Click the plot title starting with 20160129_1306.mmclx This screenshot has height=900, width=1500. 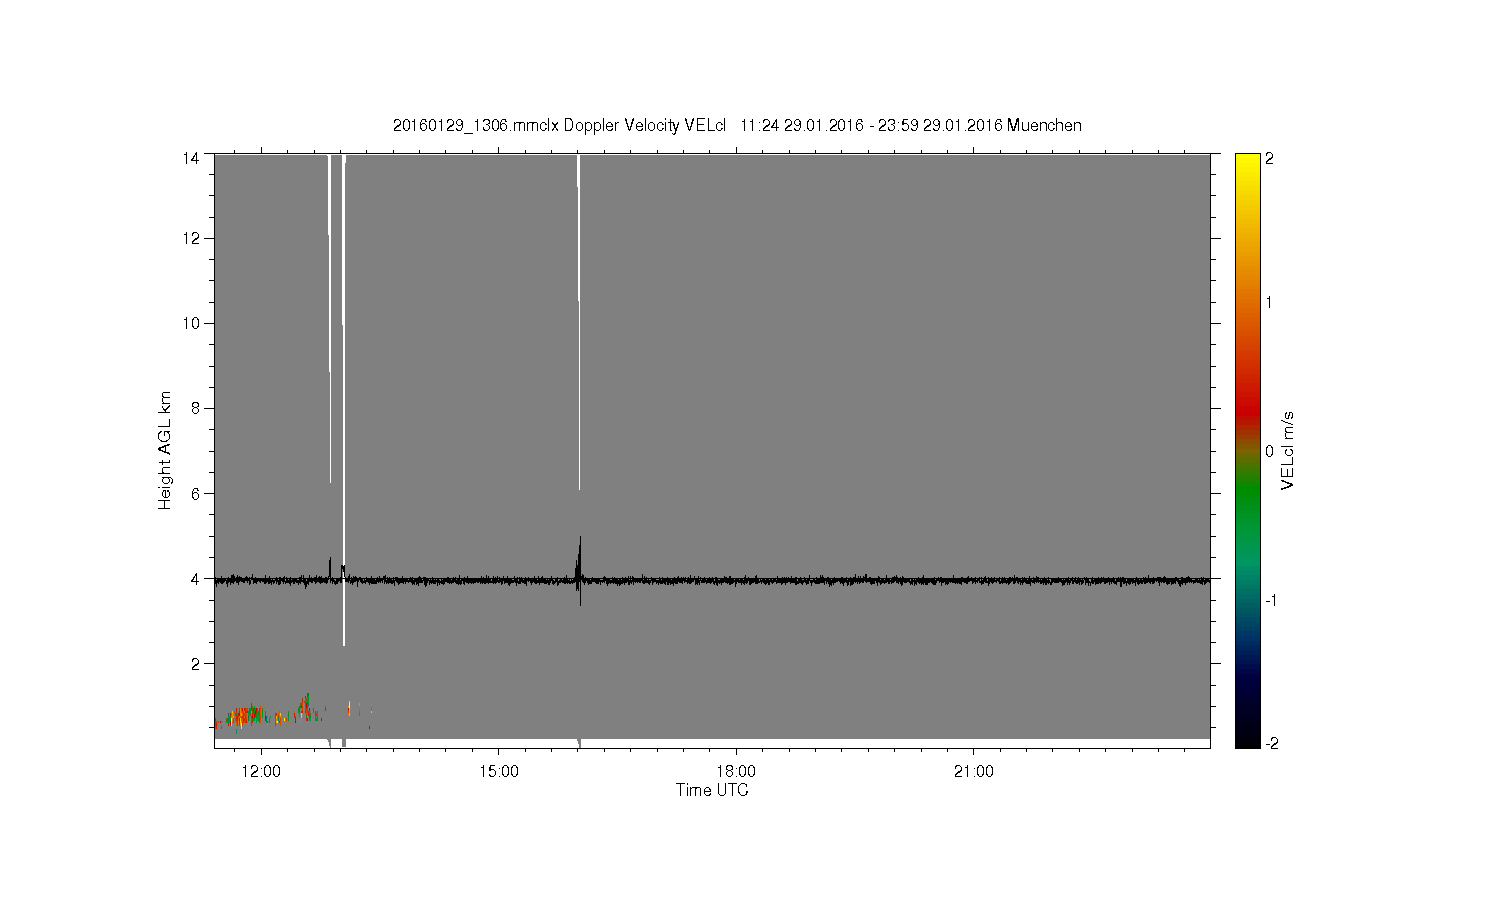point(737,126)
